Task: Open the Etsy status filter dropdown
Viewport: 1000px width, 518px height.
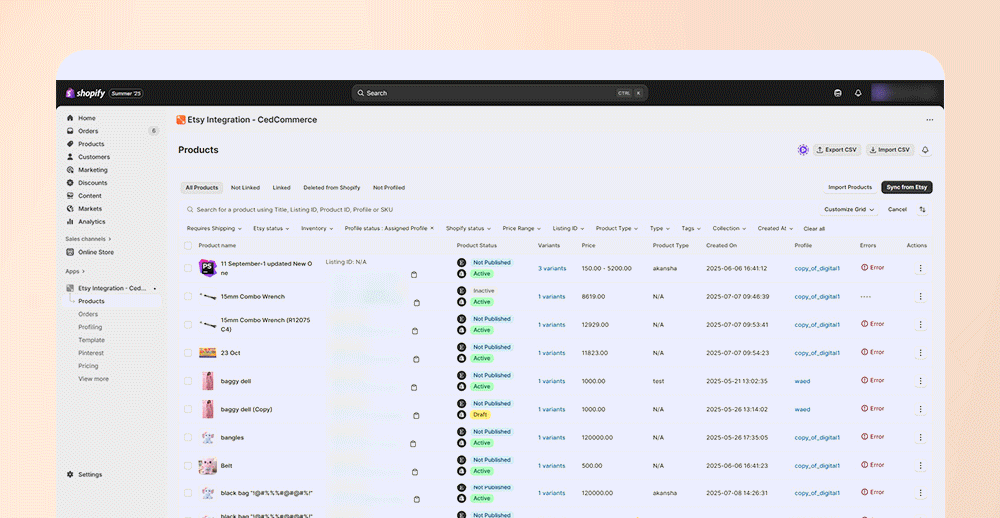Action: (x=271, y=228)
